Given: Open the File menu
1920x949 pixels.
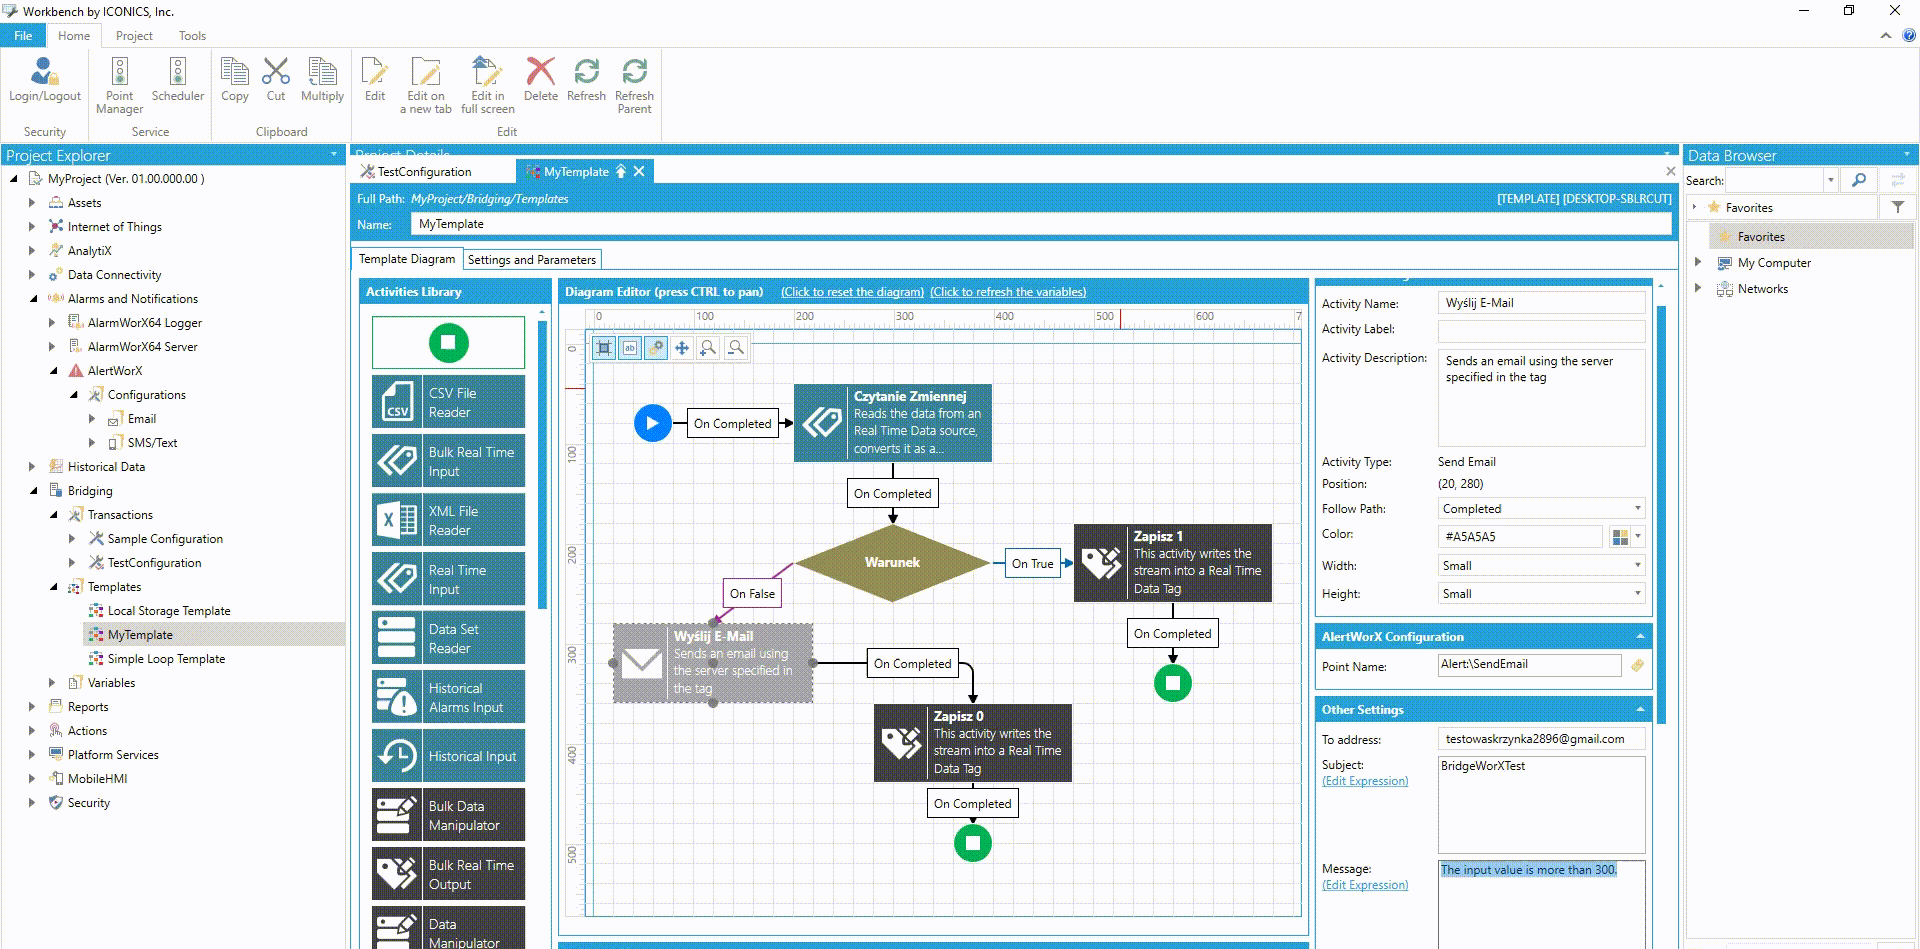Looking at the screenshot, I should (23, 35).
